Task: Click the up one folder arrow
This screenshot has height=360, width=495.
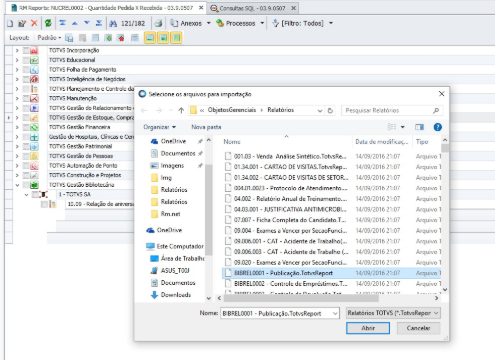Action: tap(181, 110)
